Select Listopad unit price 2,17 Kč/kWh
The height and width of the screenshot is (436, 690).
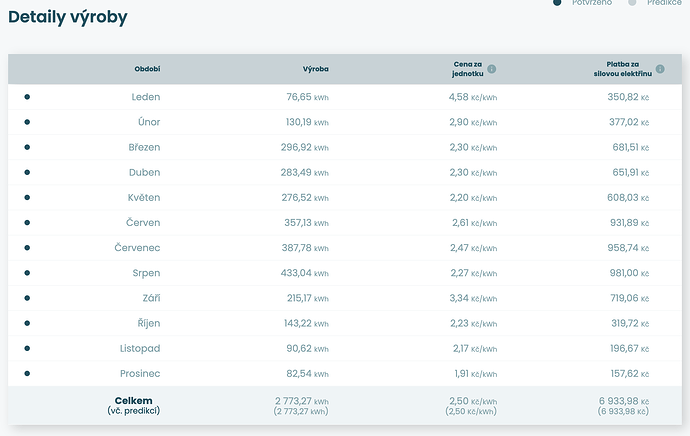(x=473, y=348)
